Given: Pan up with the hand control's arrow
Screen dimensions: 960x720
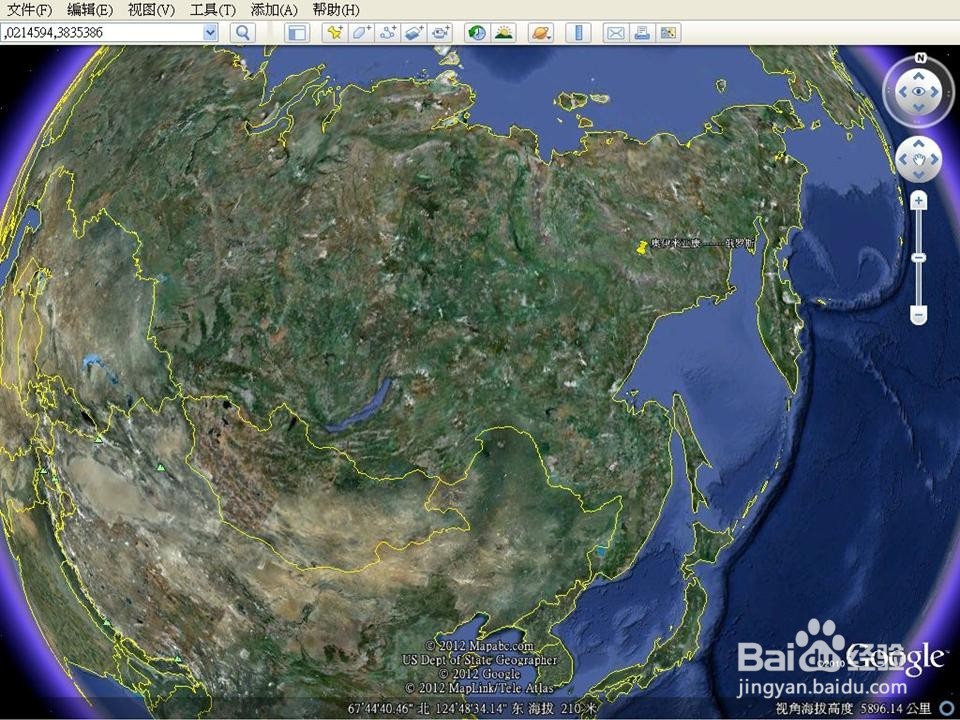Looking at the screenshot, I should pos(919,143).
